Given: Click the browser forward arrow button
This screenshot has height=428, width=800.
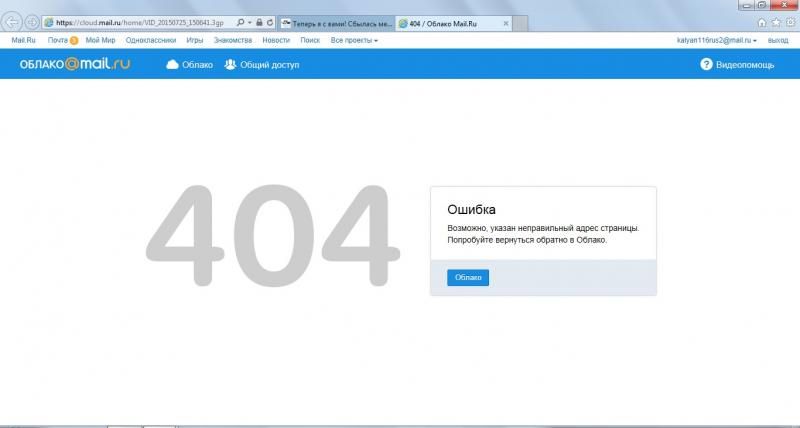Looking at the screenshot, I should coord(32,22).
